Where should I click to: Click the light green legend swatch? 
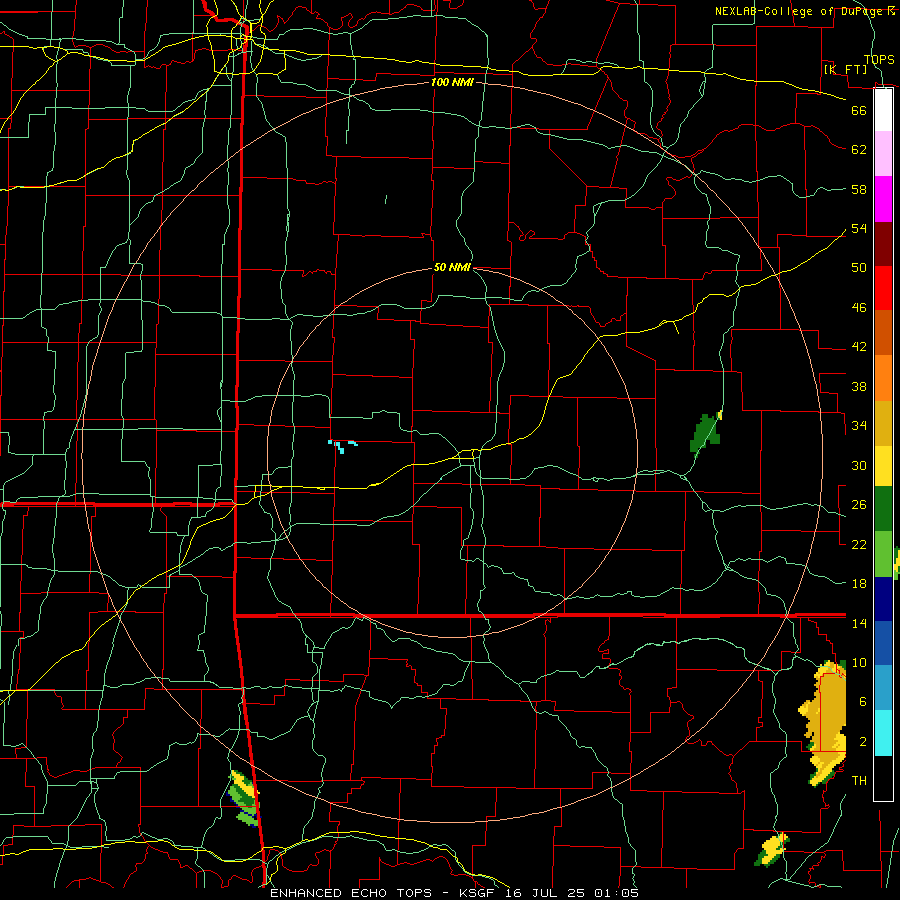(883, 554)
